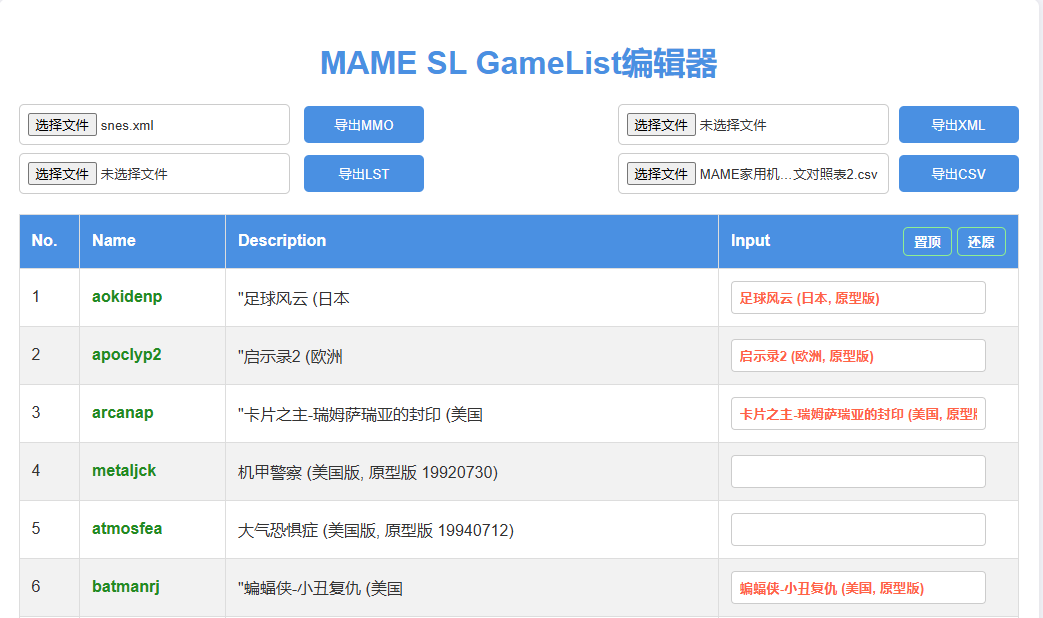Click the 导出MMO export button
1043x618 pixels.
[363, 124]
